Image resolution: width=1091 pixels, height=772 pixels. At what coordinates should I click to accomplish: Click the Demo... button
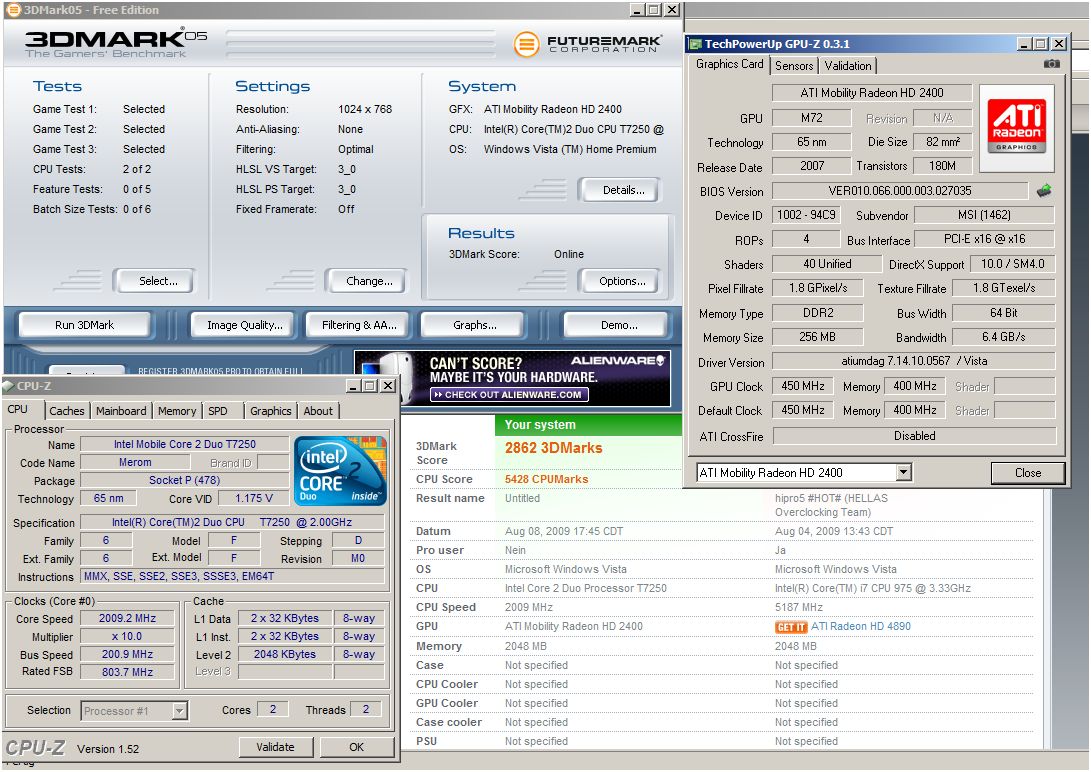pos(619,325)
